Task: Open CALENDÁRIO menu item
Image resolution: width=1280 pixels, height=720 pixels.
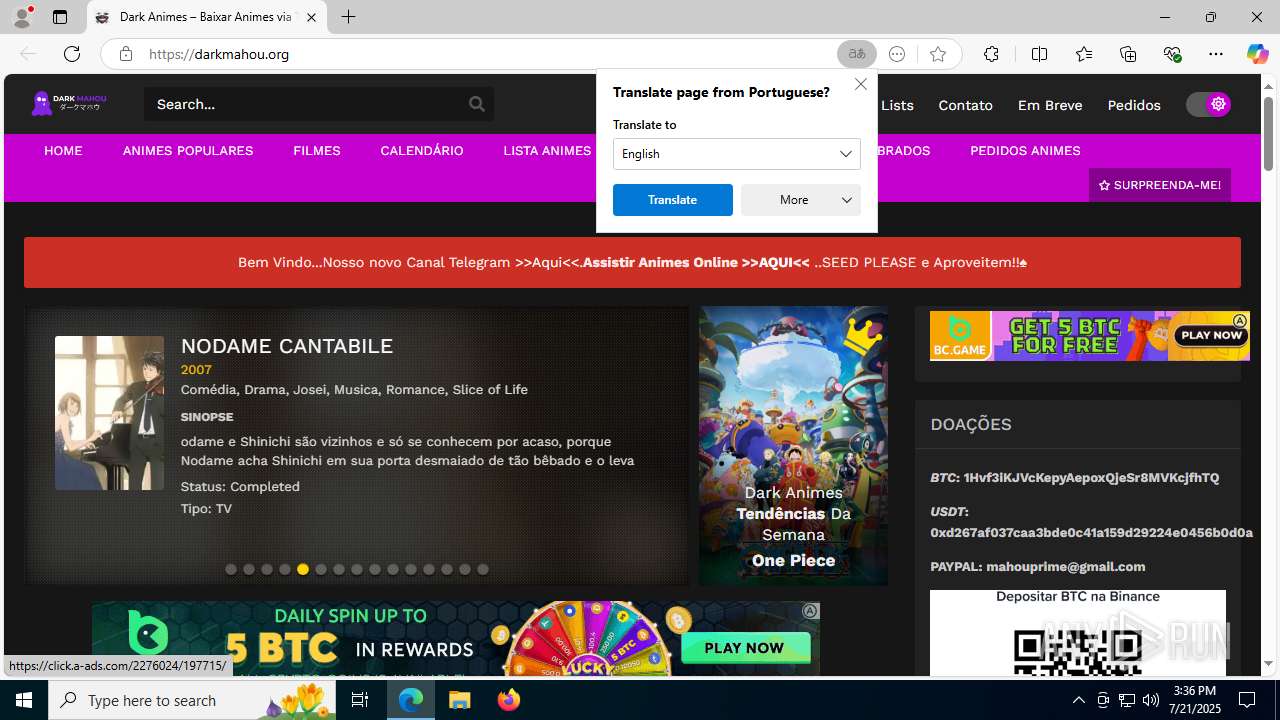Action: tap(422, 151)
